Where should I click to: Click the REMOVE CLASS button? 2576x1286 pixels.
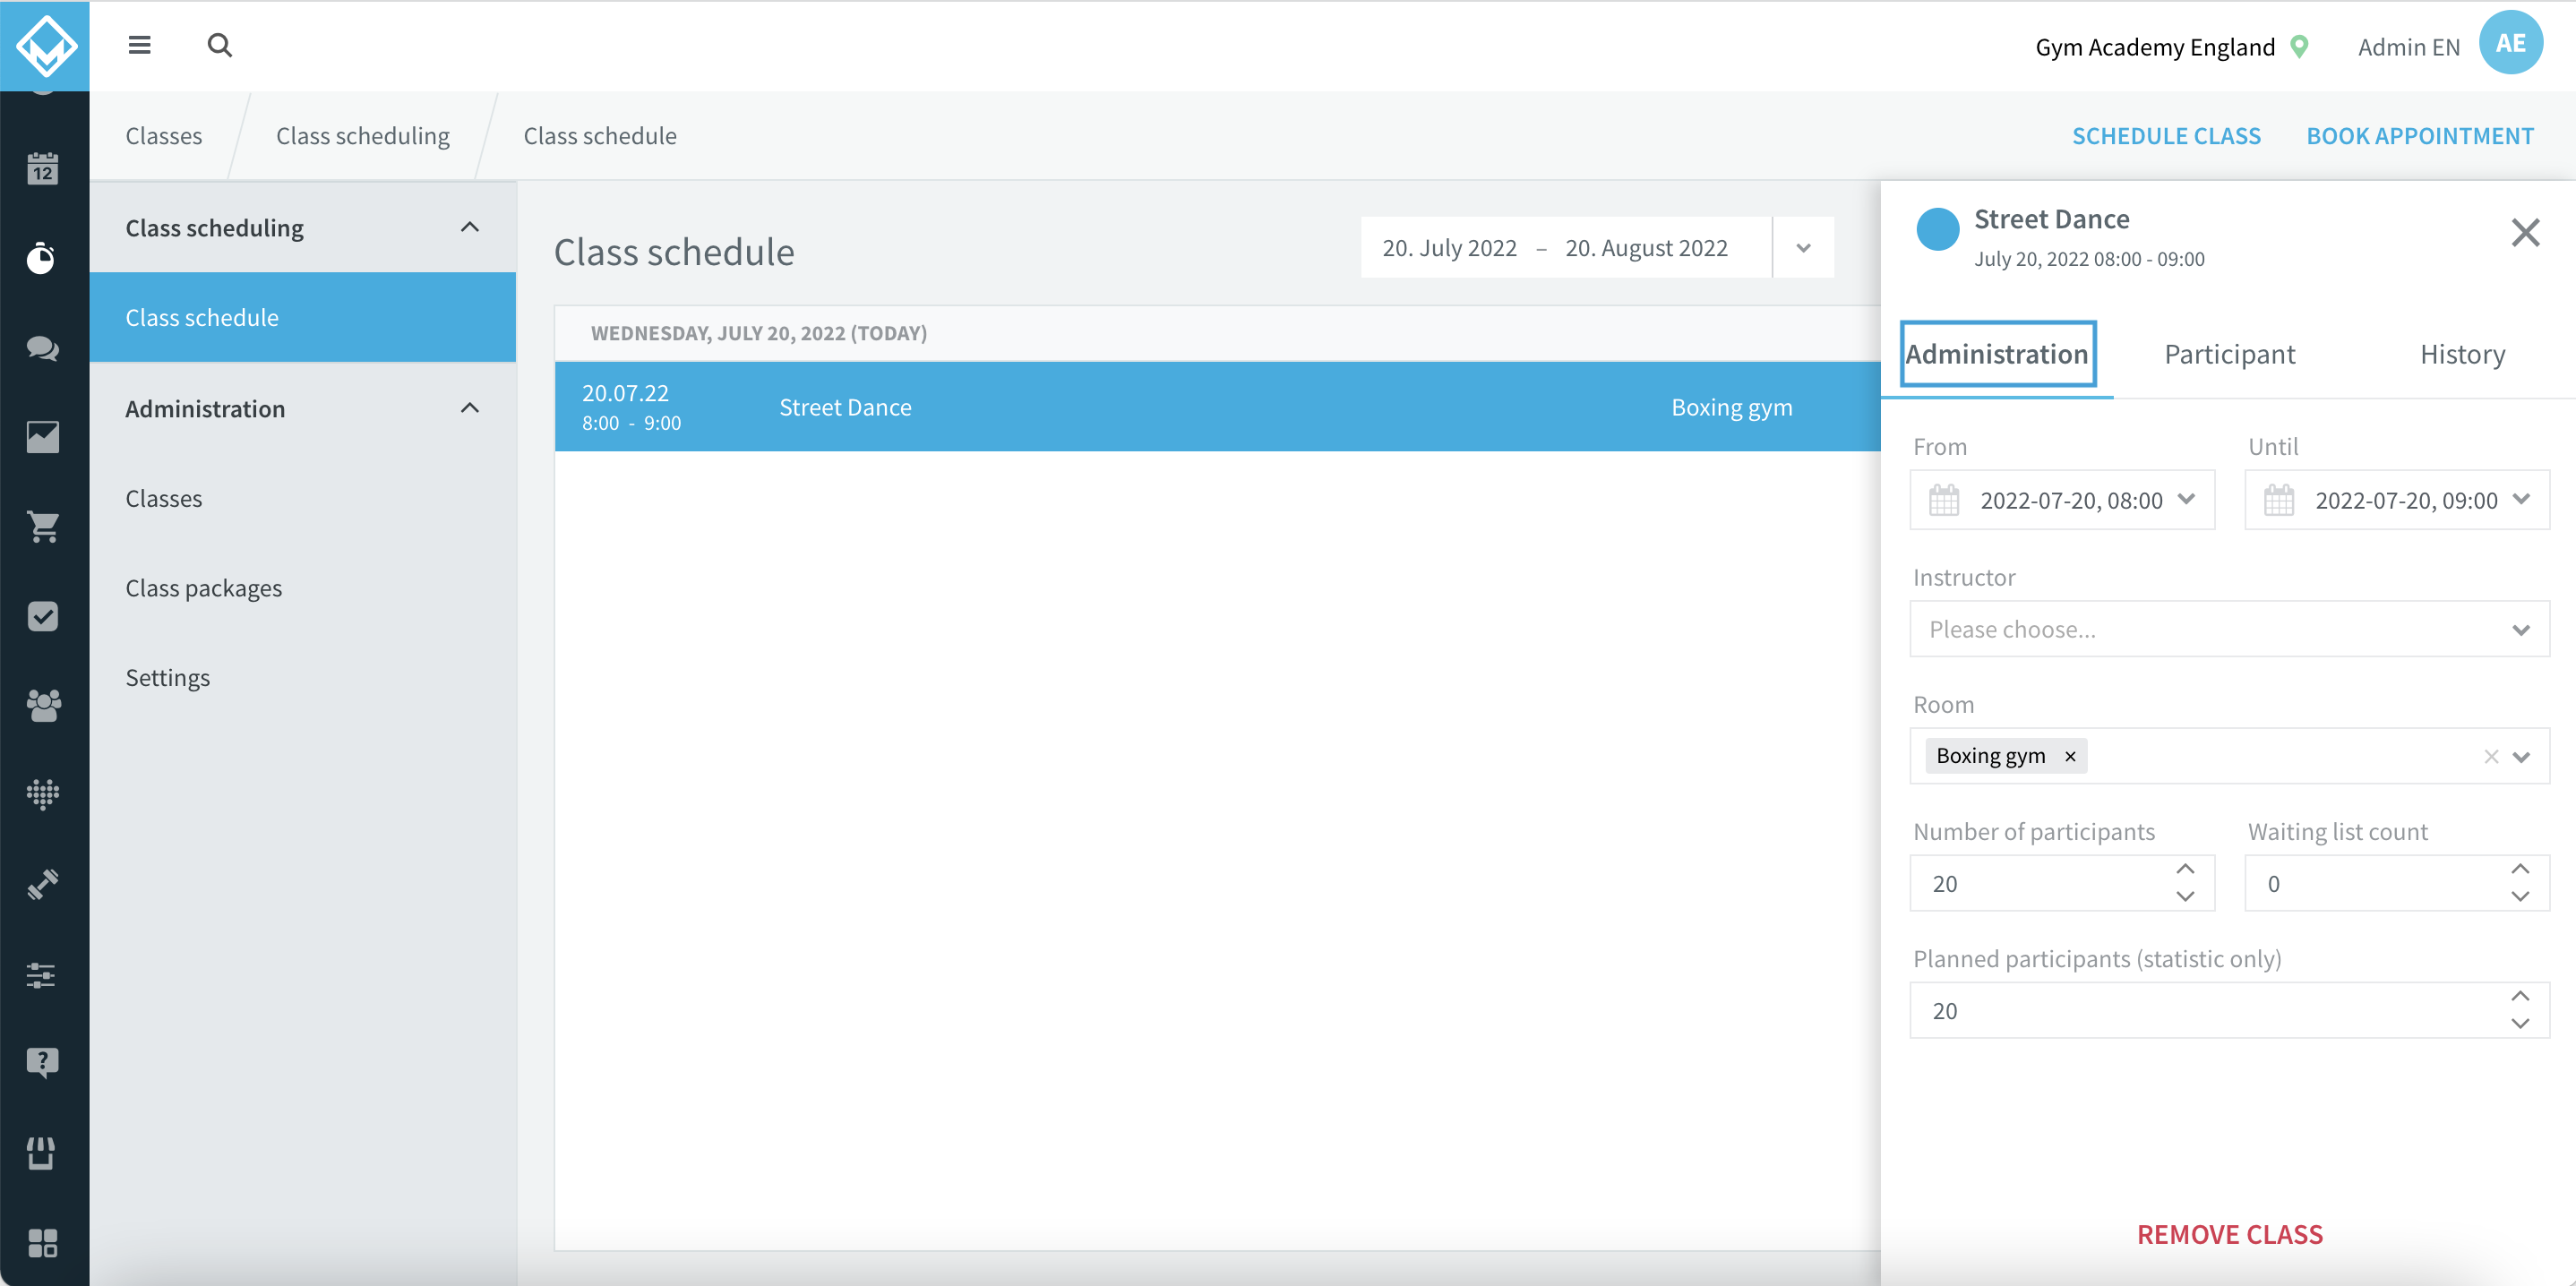(x=2229, y=1234)
